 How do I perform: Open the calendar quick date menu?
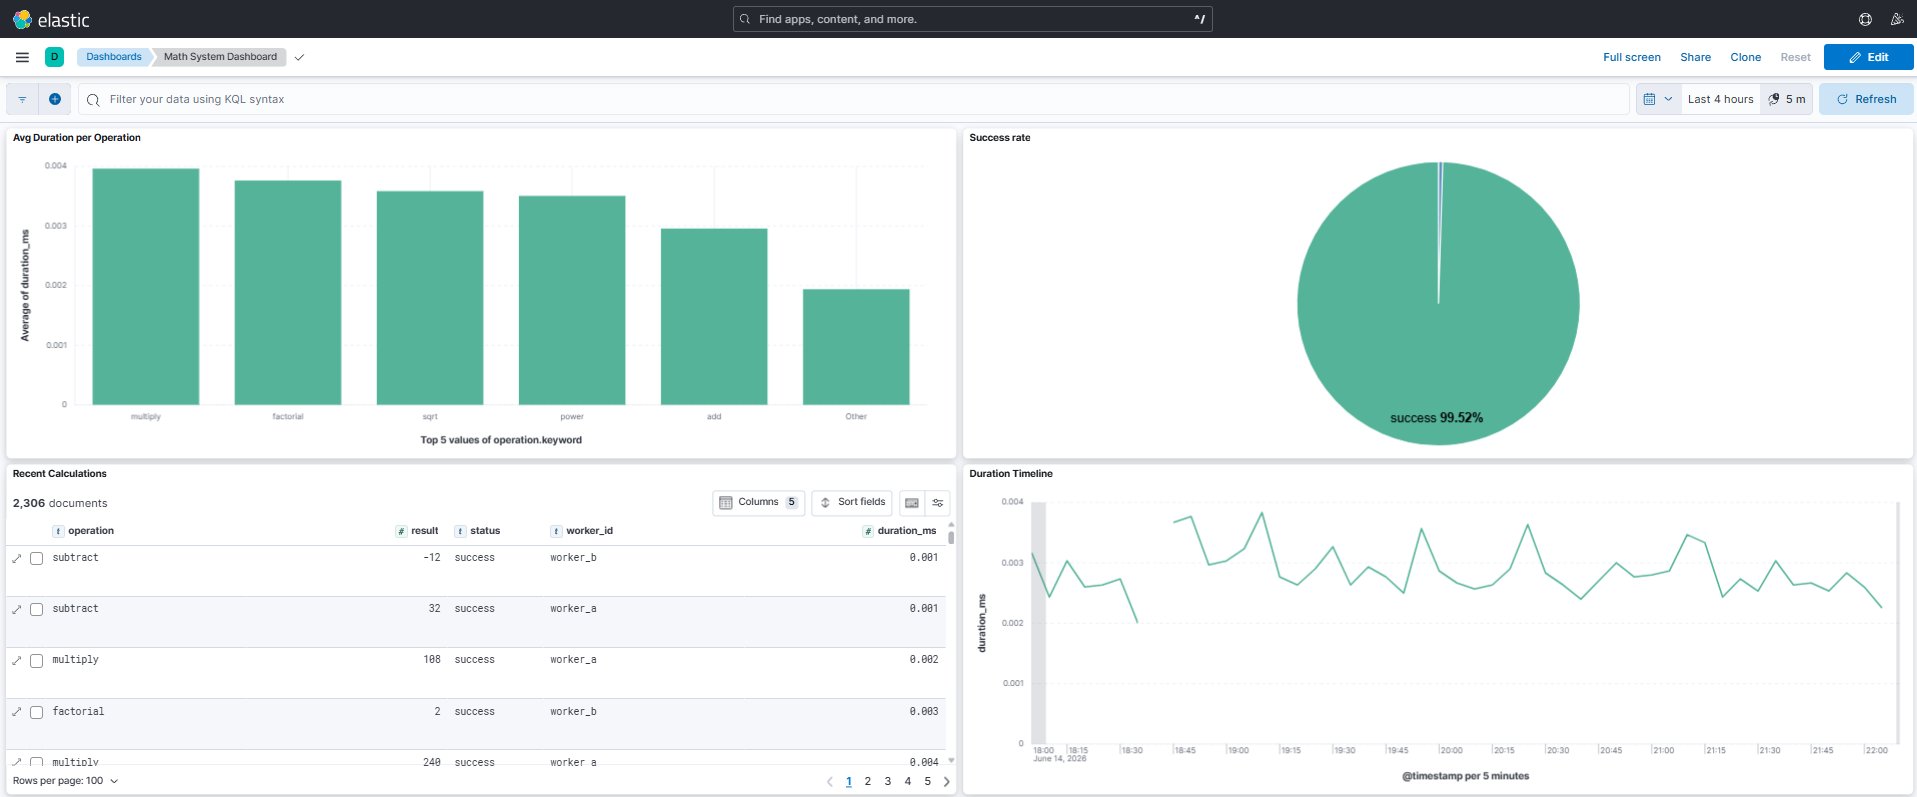click(1658, 99)
